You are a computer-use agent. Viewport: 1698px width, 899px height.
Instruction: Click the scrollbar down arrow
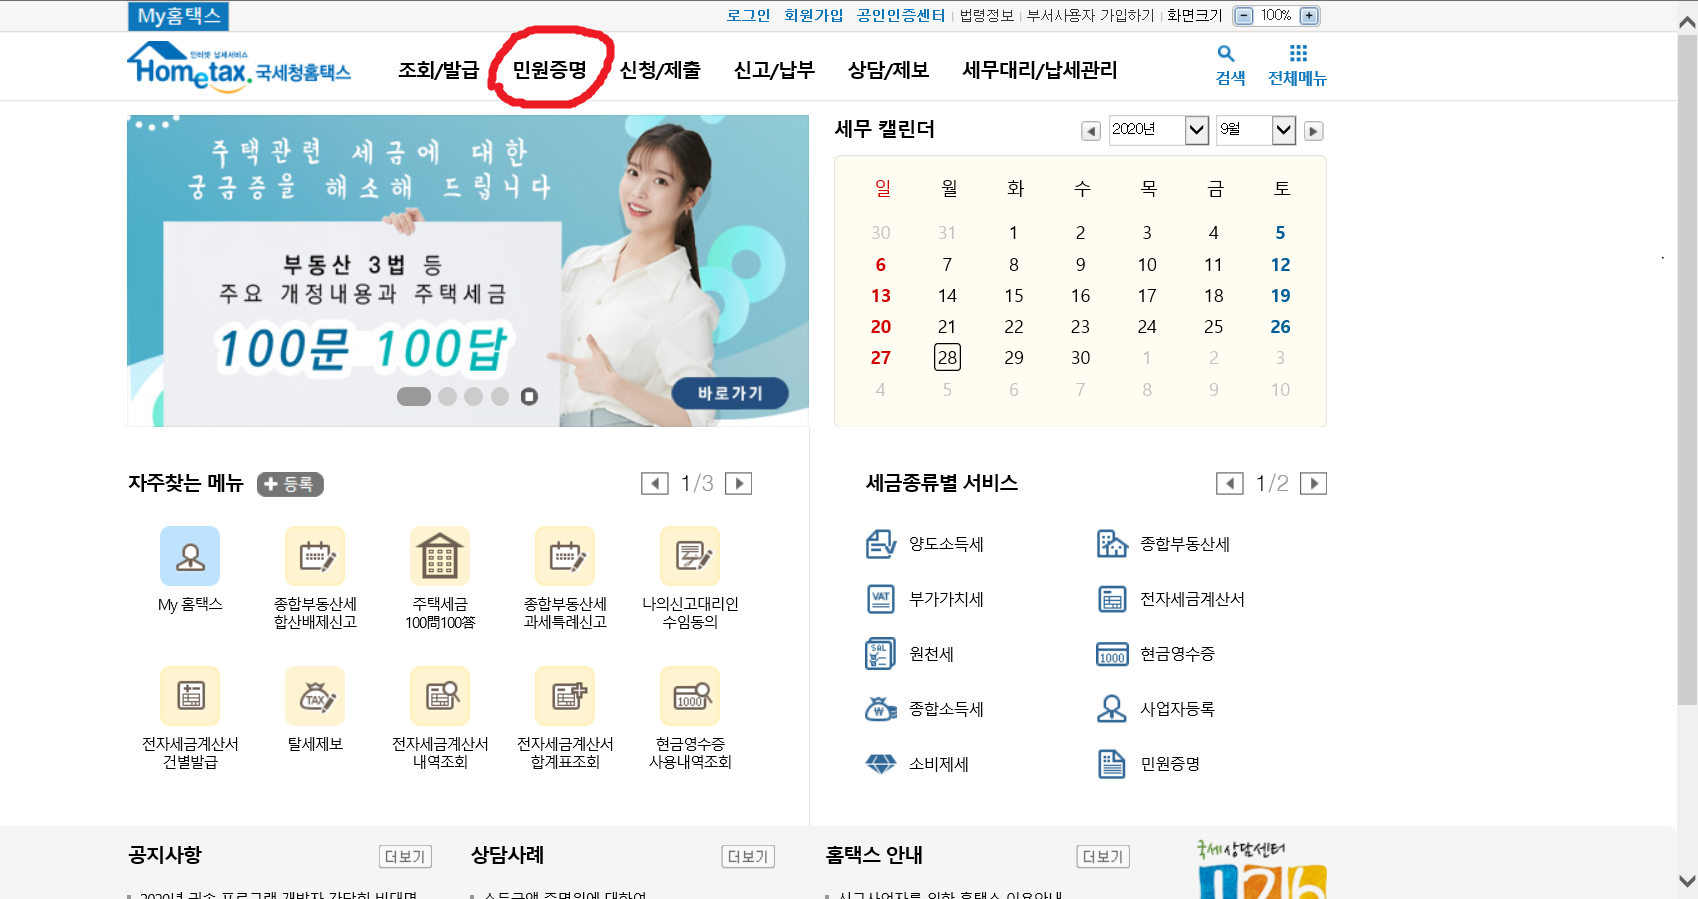[x=1687, y=881]
